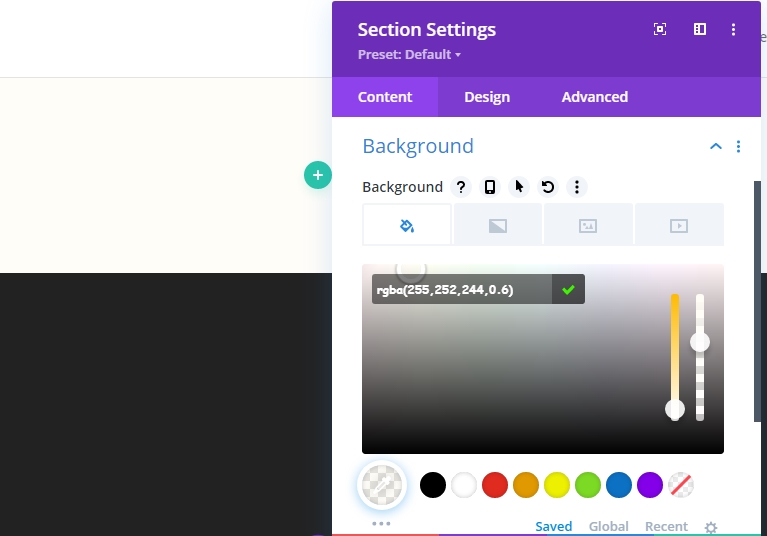This screenshot has width=767, height=536.
Task: Show Global colors
Action: [609, 527]
